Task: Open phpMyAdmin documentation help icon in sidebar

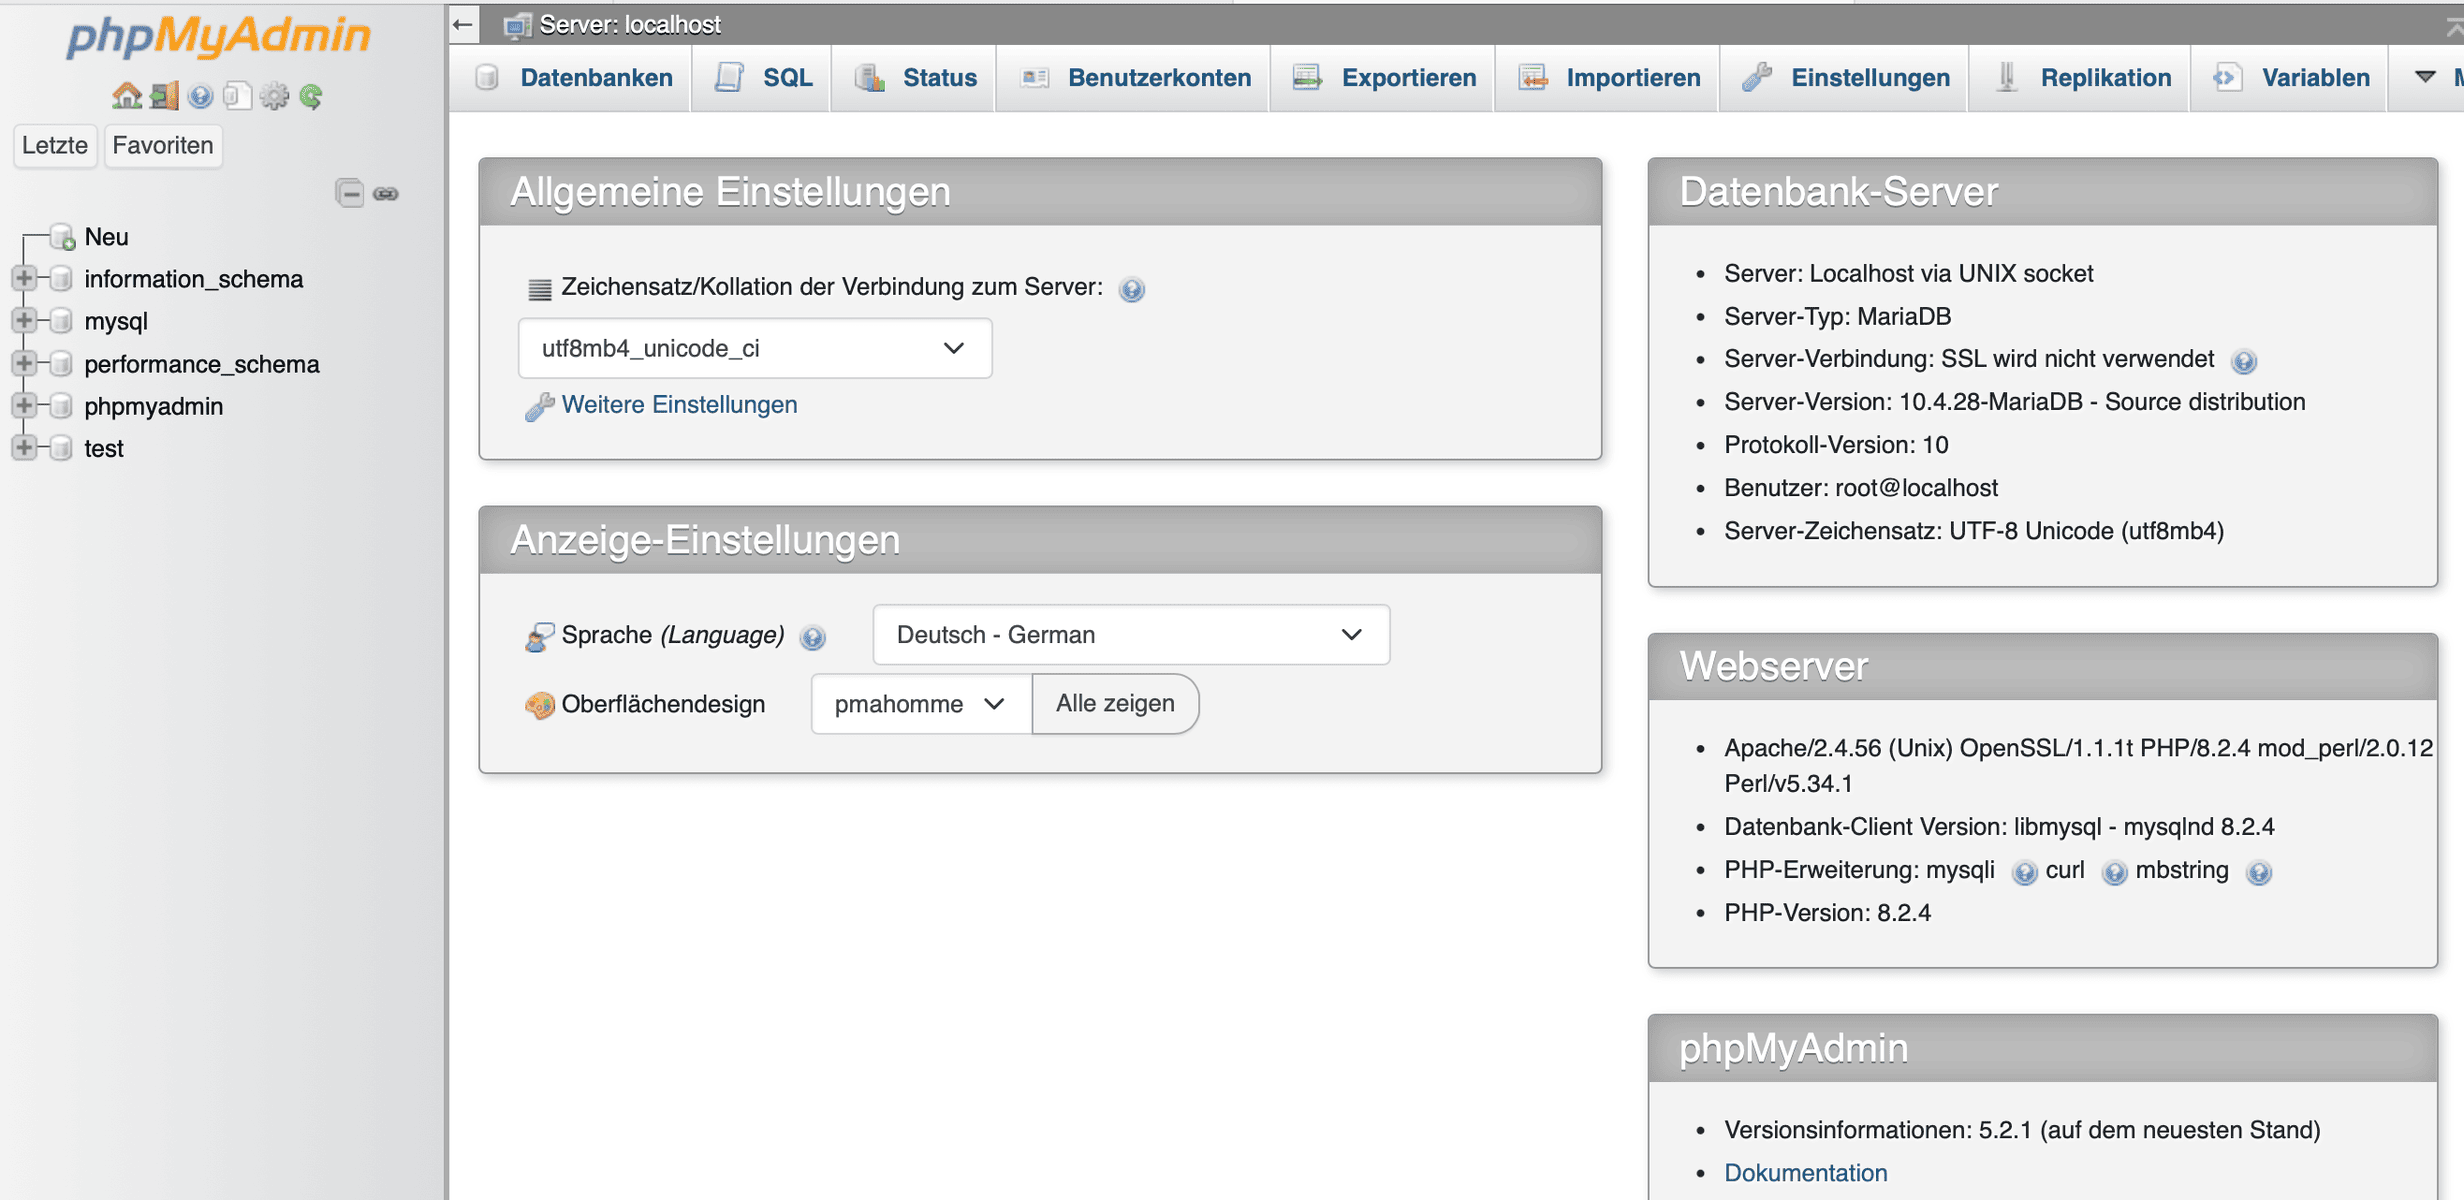Action: click(201, 96)
